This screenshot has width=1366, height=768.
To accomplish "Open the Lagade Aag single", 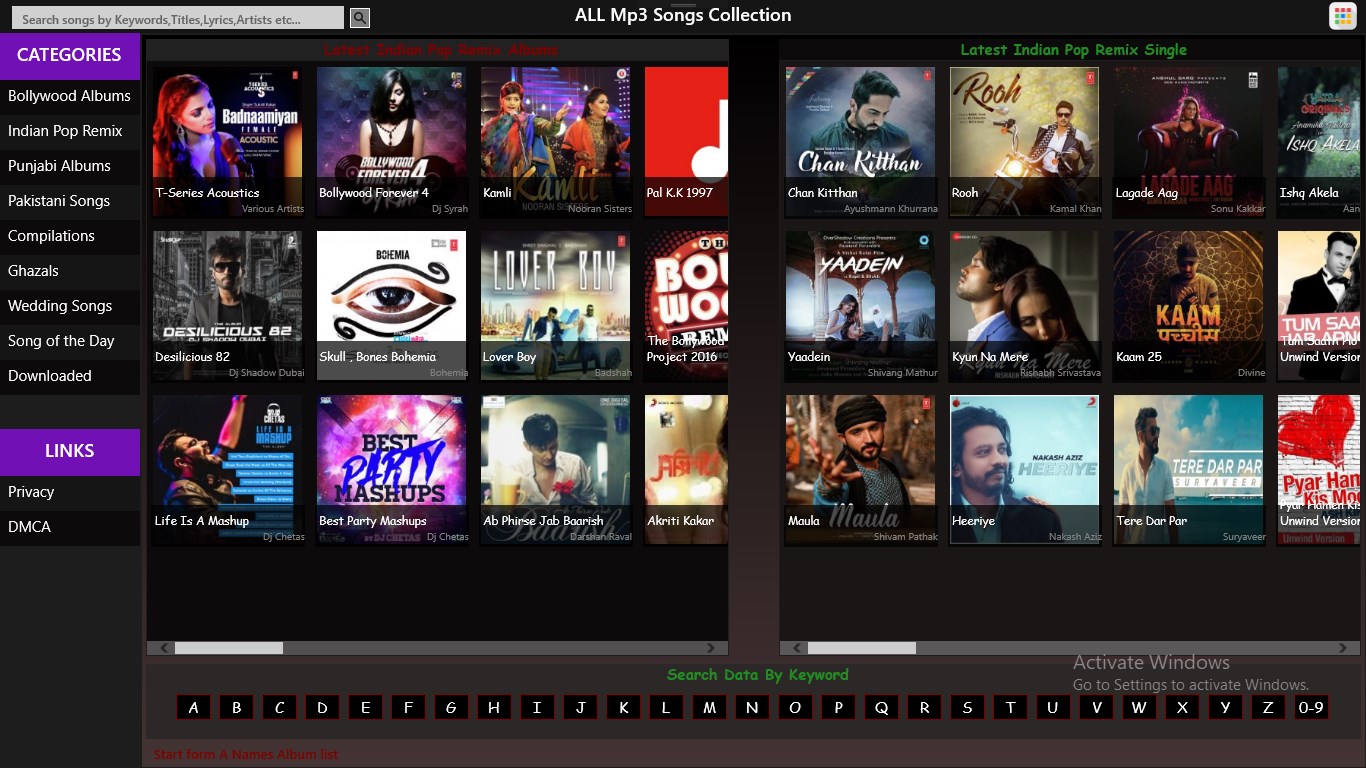I will [x=1188, y=142].
